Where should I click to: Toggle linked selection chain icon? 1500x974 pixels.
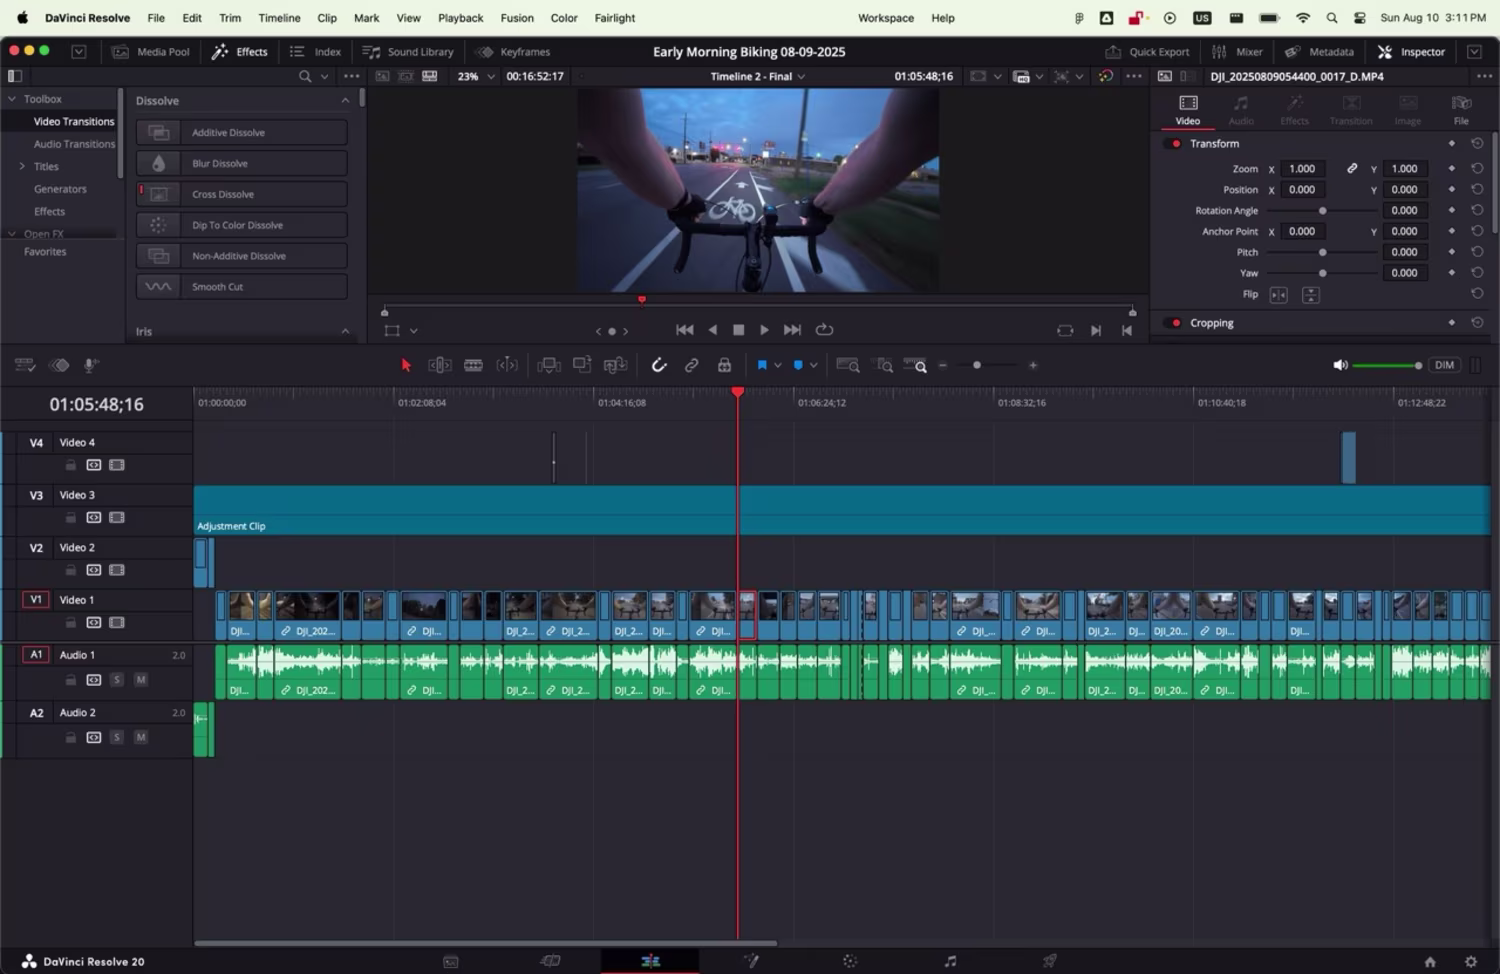[x=691, y=364]
